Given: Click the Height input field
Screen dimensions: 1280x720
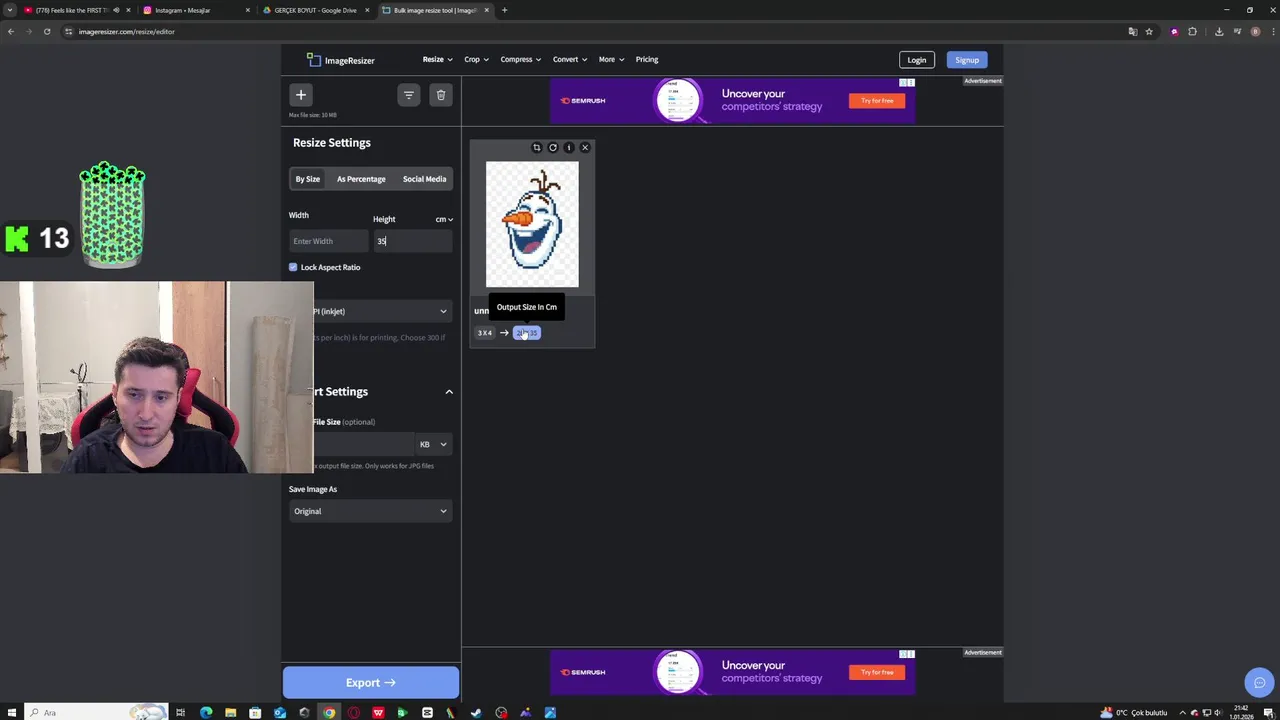Looking at the screenshot, I should [412, 241].
